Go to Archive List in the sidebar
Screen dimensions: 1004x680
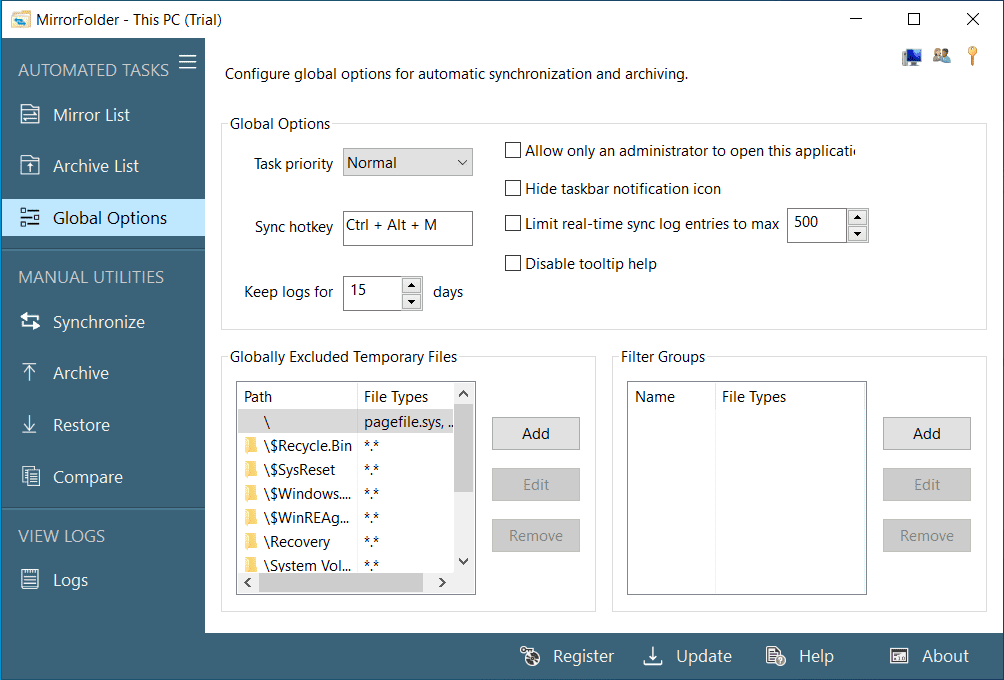tap(95, 166)
